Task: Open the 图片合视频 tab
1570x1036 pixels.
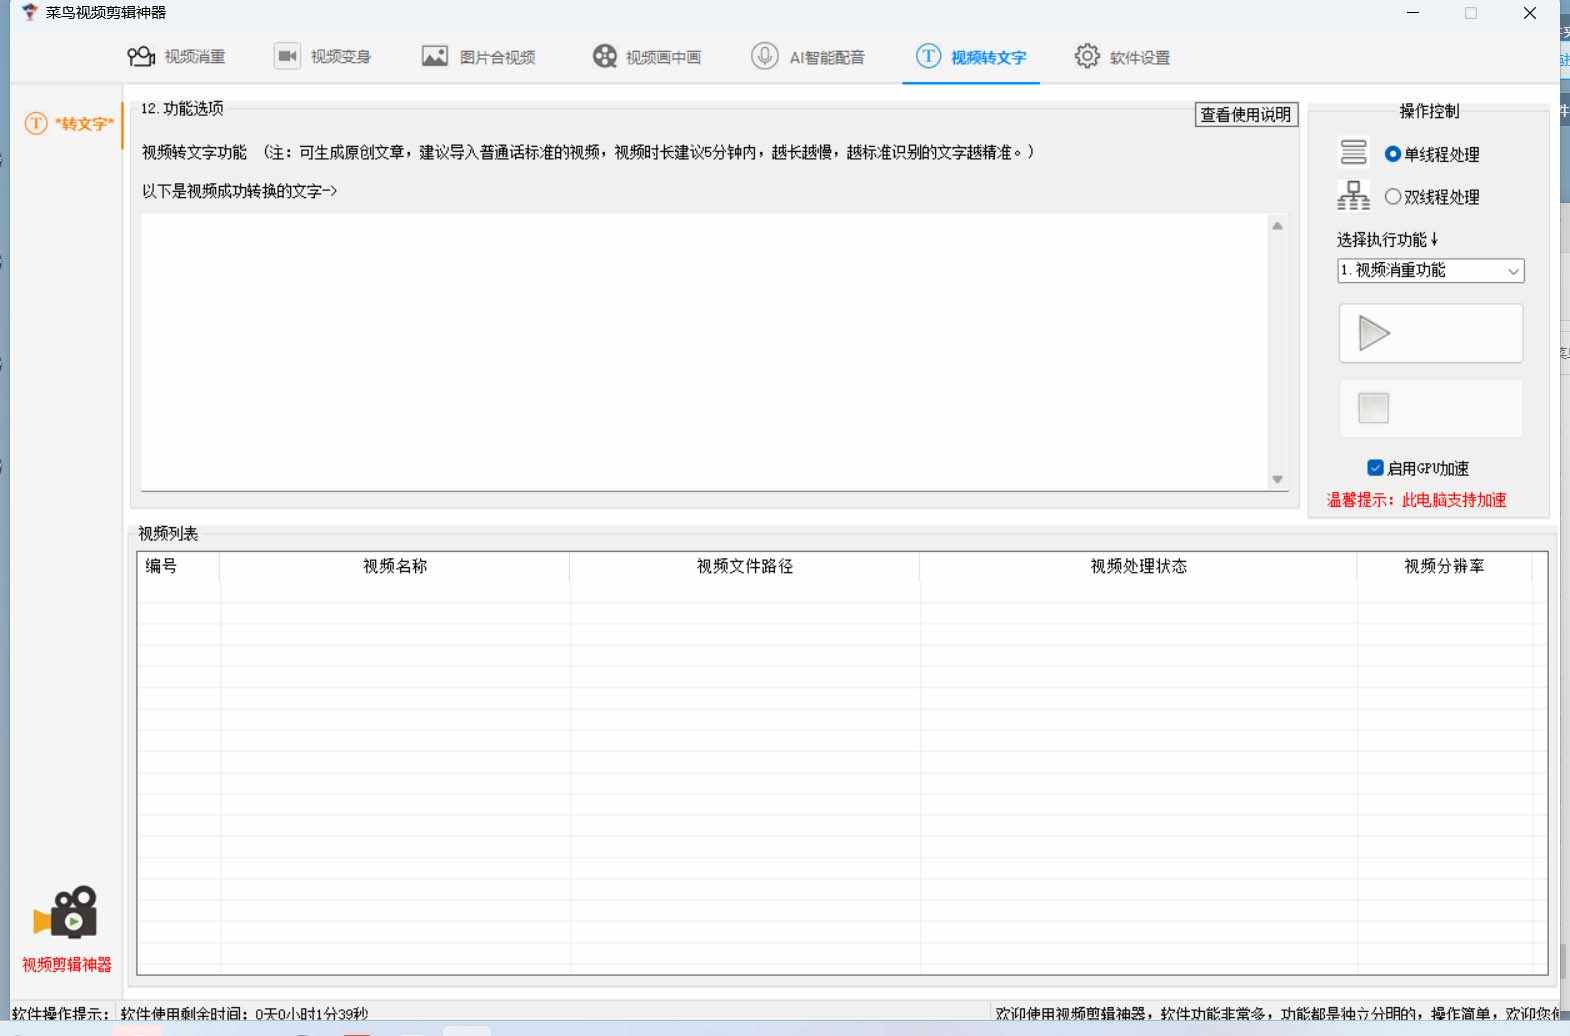Action: [x=478, y=57]
